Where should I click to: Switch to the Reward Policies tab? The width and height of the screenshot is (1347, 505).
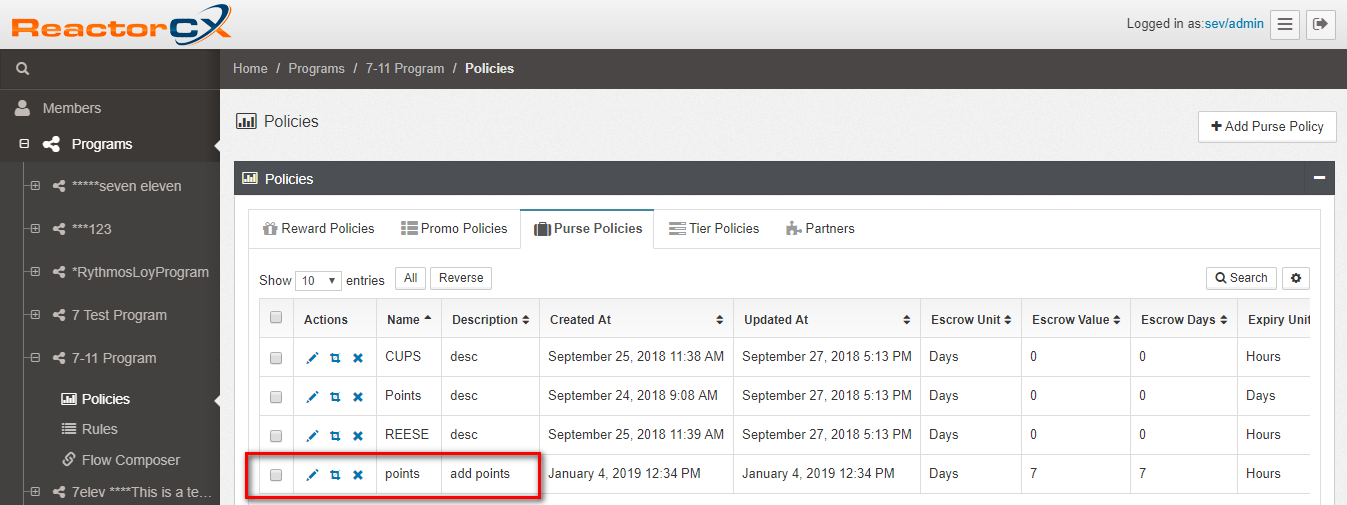pos(318,228)
